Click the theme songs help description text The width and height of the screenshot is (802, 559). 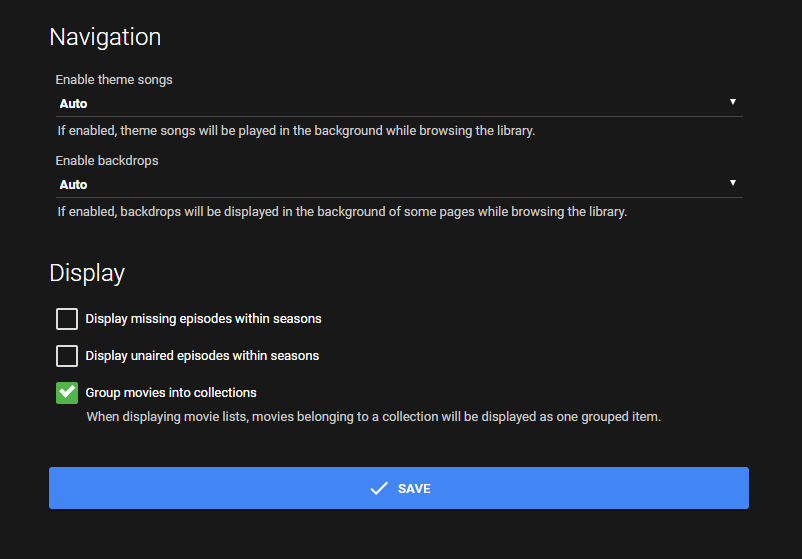click(296, 131)
